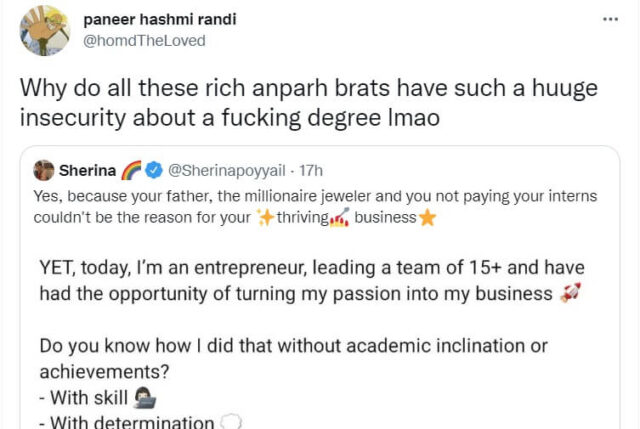Open the tweet's three-dot more options menu
The image size is (640, 429).
point(611,20)
